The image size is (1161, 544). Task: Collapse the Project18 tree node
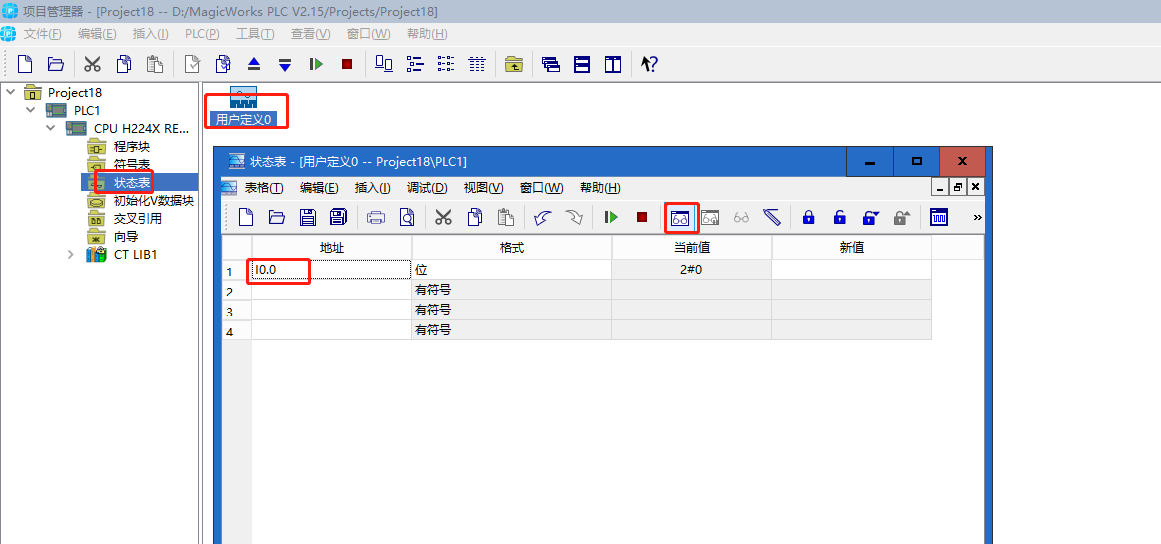[10, 92]
